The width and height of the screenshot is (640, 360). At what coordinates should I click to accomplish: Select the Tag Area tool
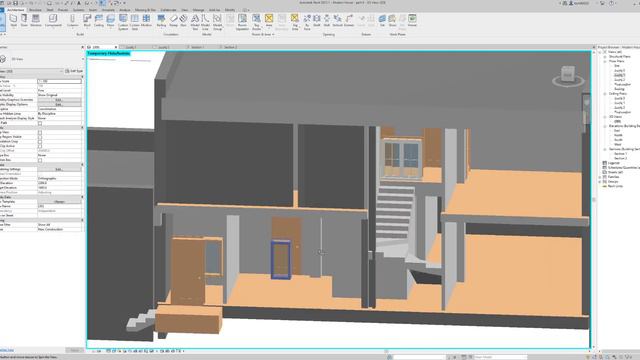[295, 22]
